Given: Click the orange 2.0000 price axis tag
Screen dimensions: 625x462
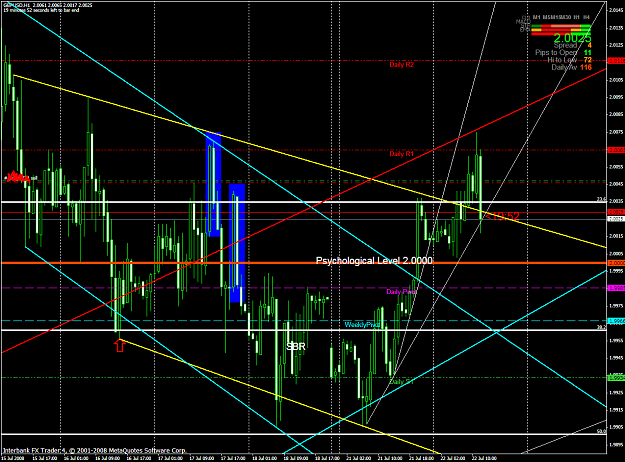Looking at the screenshot, I should (616, 263).
